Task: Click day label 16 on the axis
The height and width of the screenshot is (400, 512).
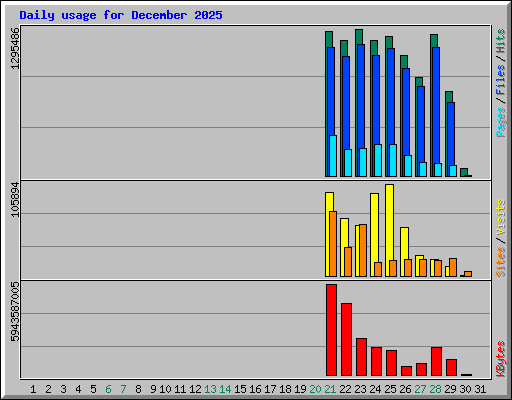Action: tap(255, 389)
